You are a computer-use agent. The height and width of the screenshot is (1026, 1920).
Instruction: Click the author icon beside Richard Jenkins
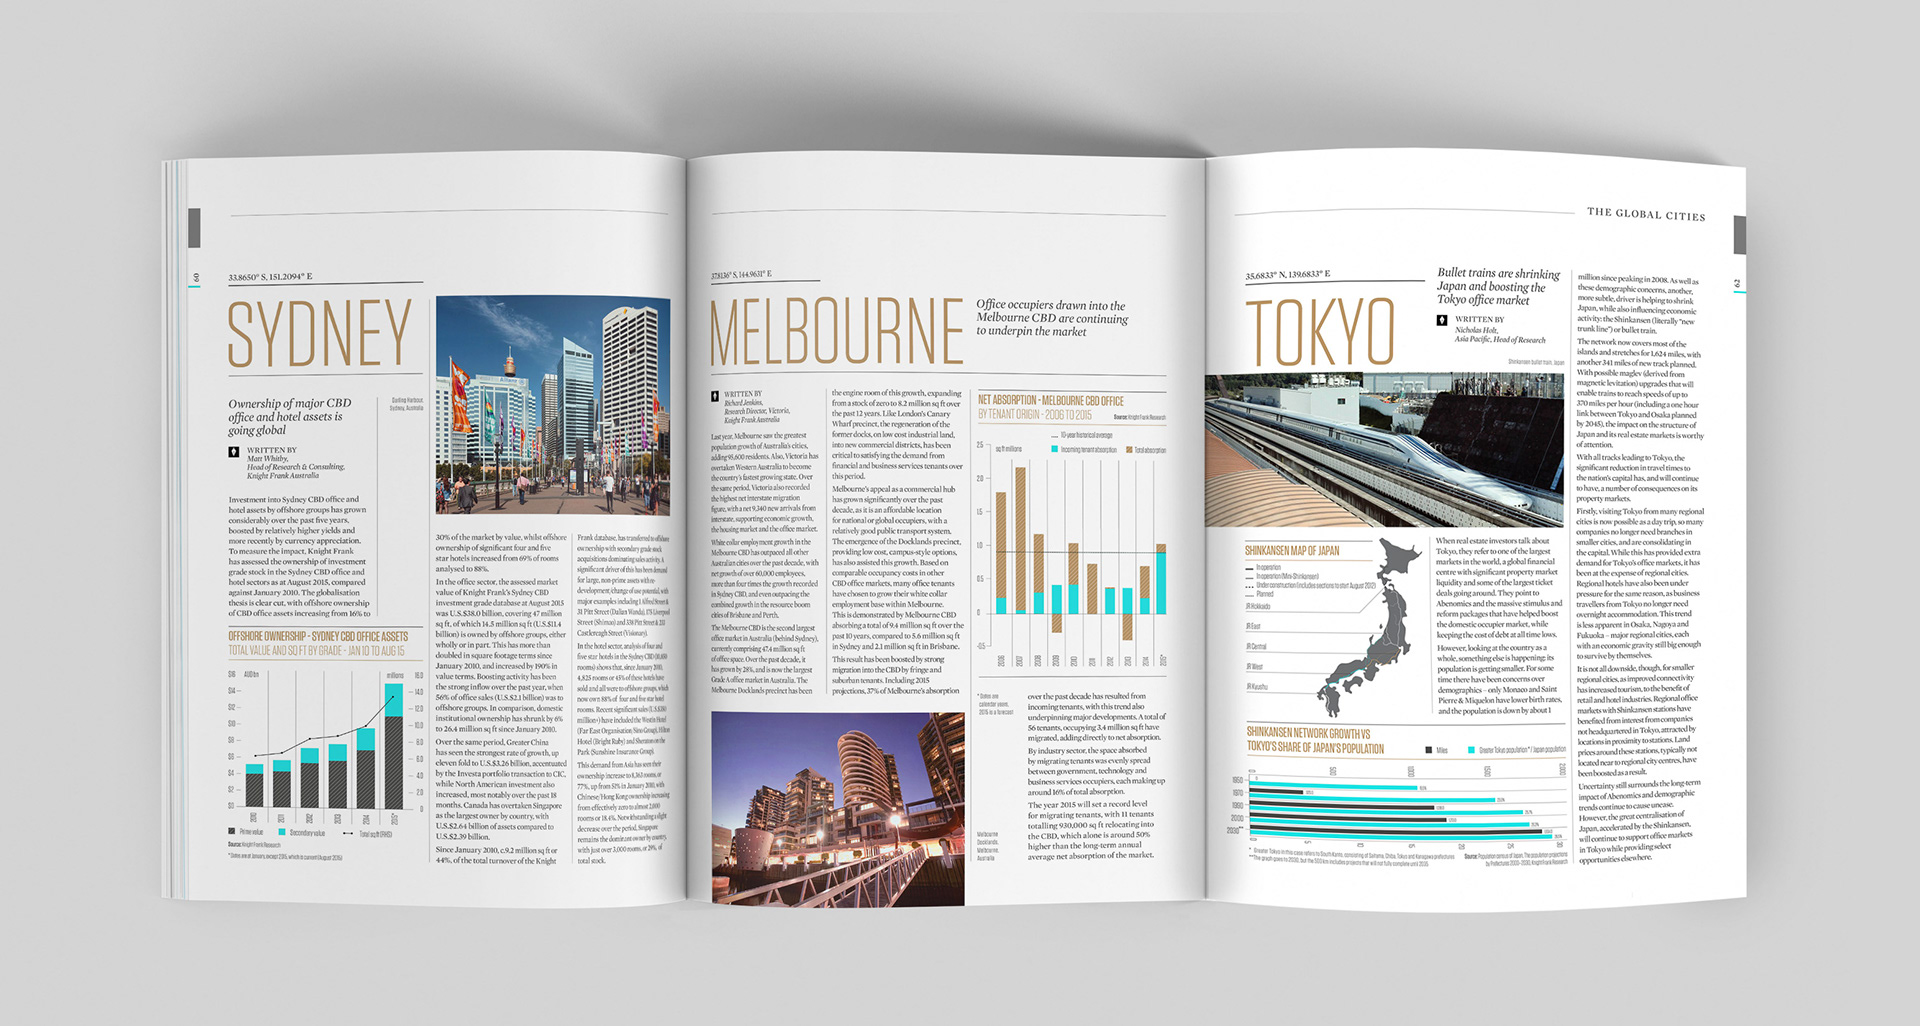[716, 396]
